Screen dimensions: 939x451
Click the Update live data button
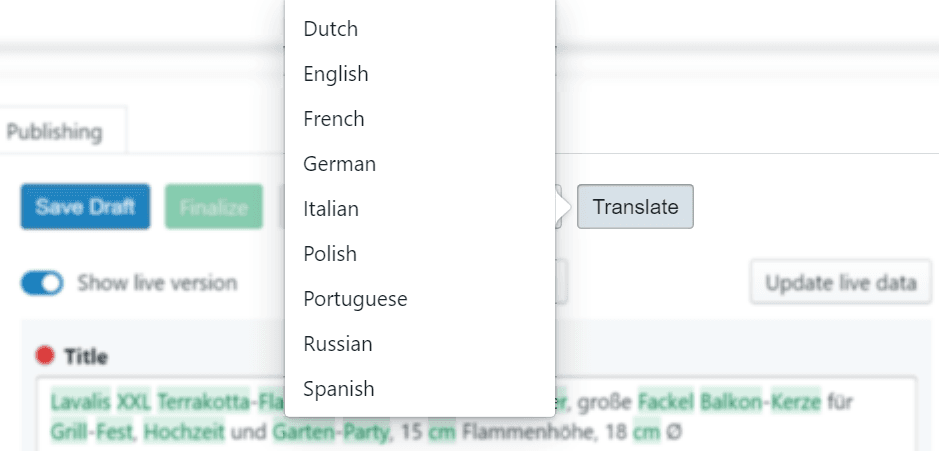click(841, 283)
